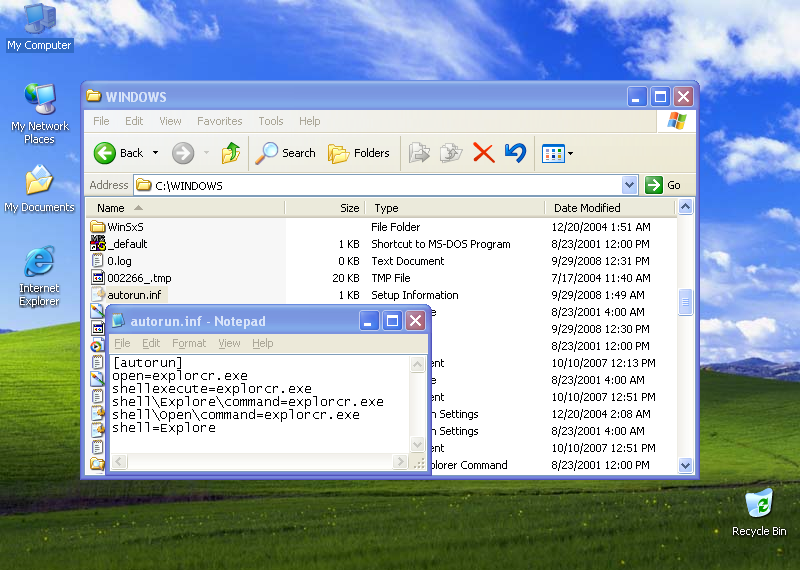Viewport: 800px width, 570px height.
Task: Click the Copy To toolbar icon
Action: click(451, 153)
